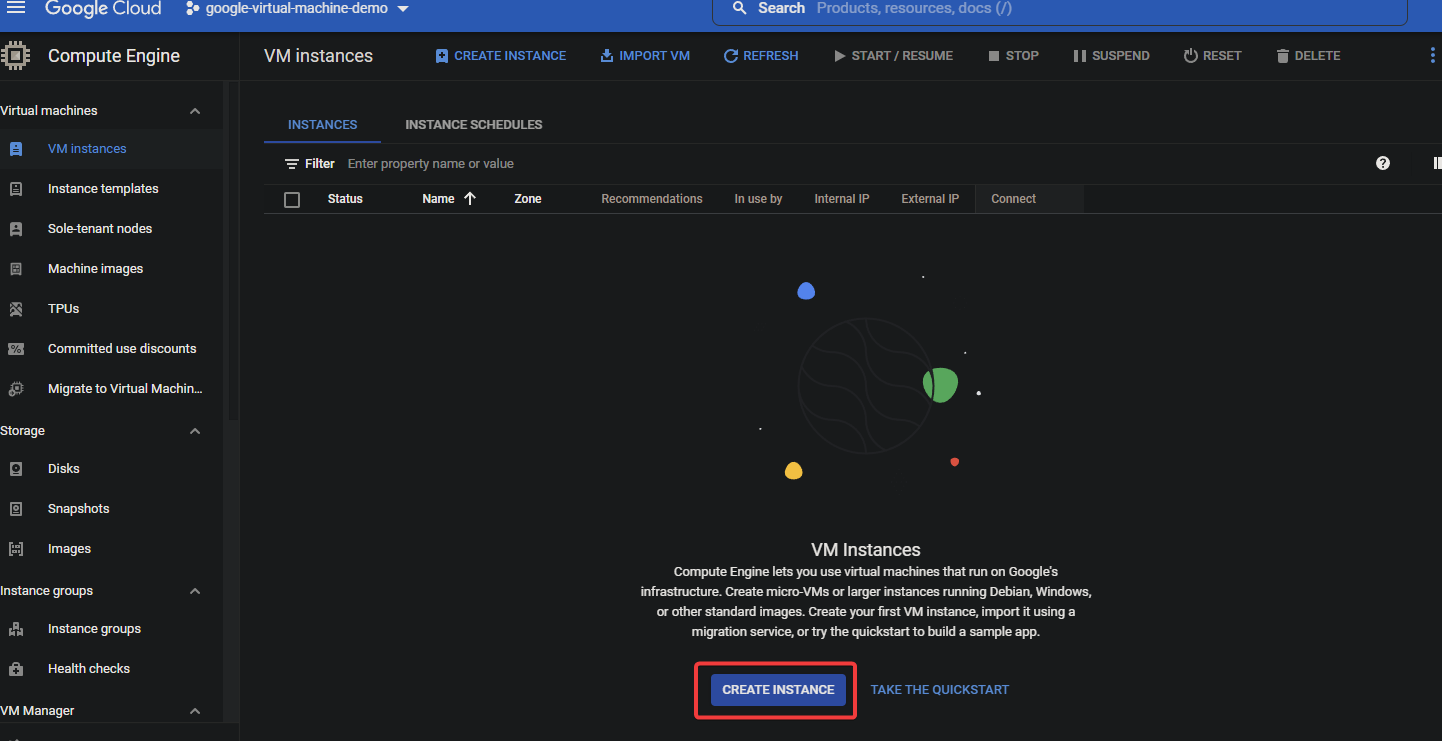Viewport: 1442px width, 741px height.
Task: Click Reset toolbar button
Action: 1212,56
